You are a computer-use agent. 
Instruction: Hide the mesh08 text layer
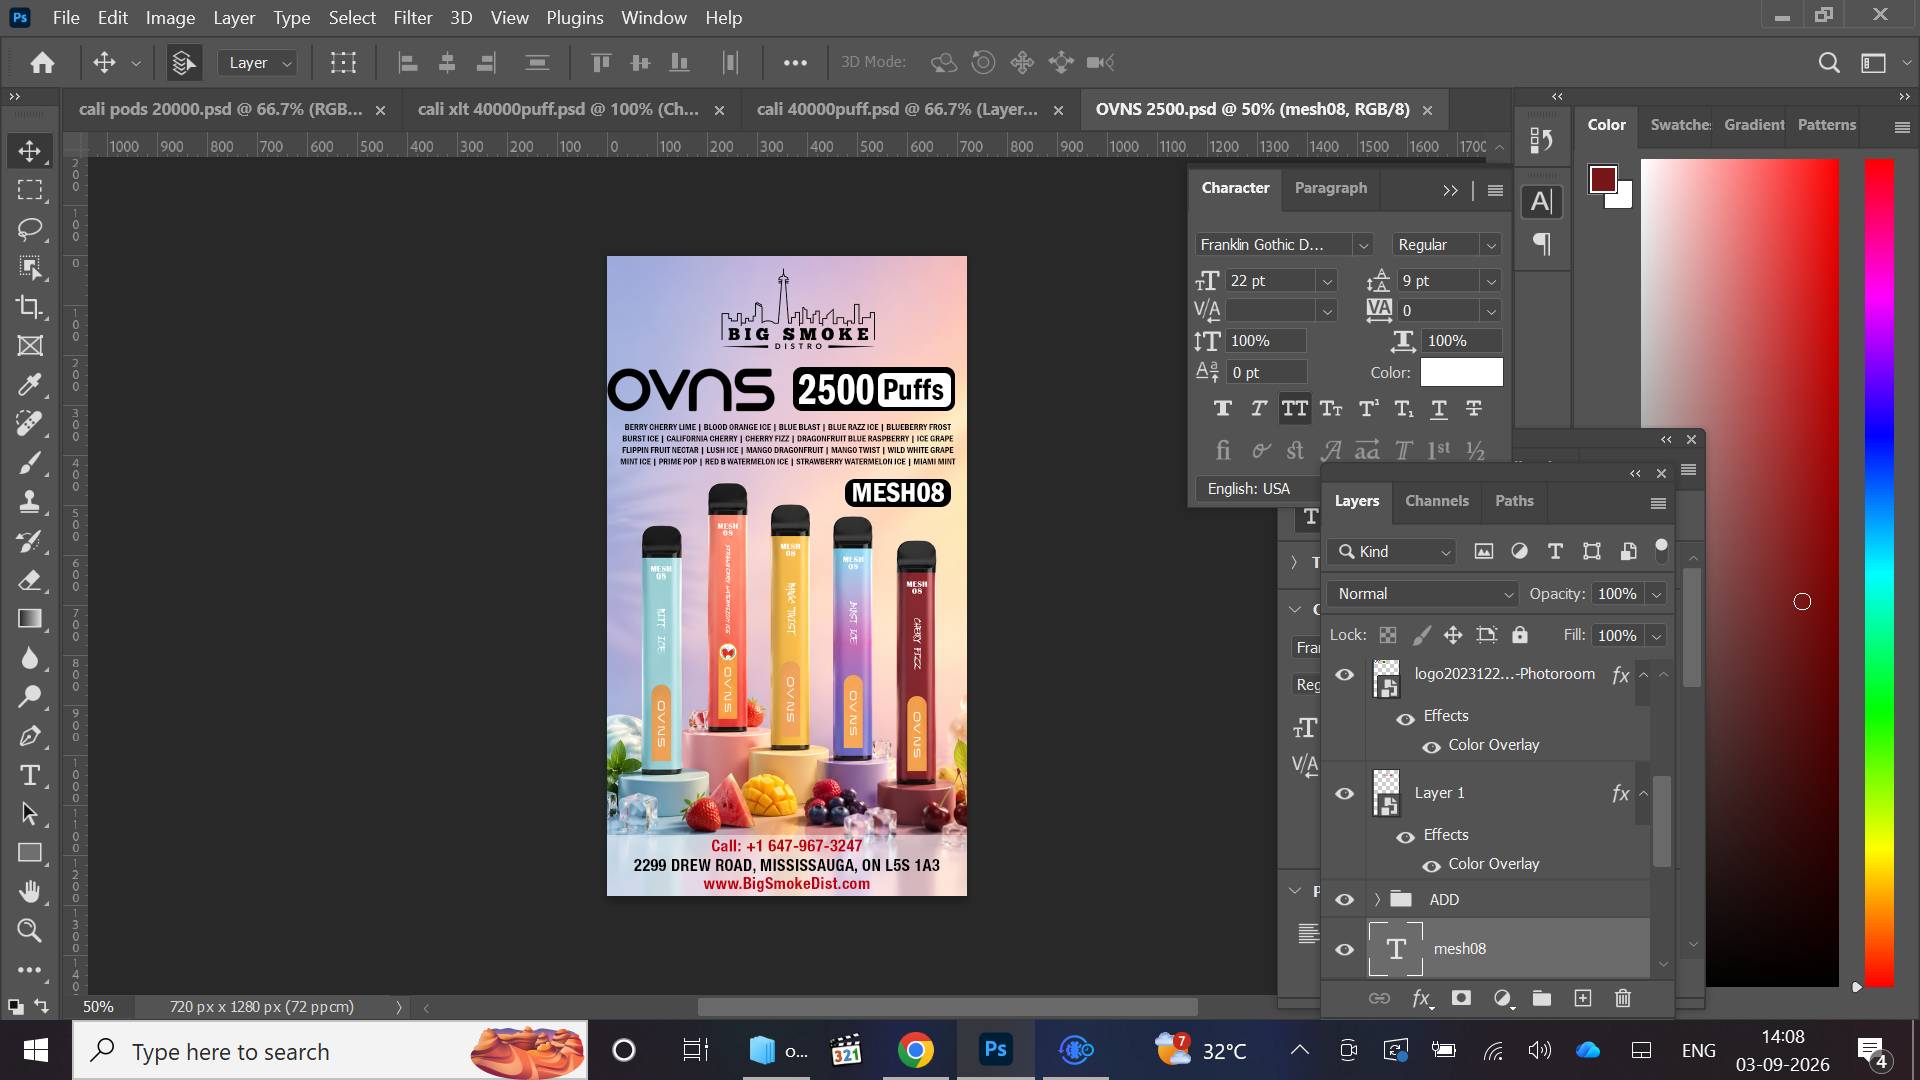(1344, 949)
